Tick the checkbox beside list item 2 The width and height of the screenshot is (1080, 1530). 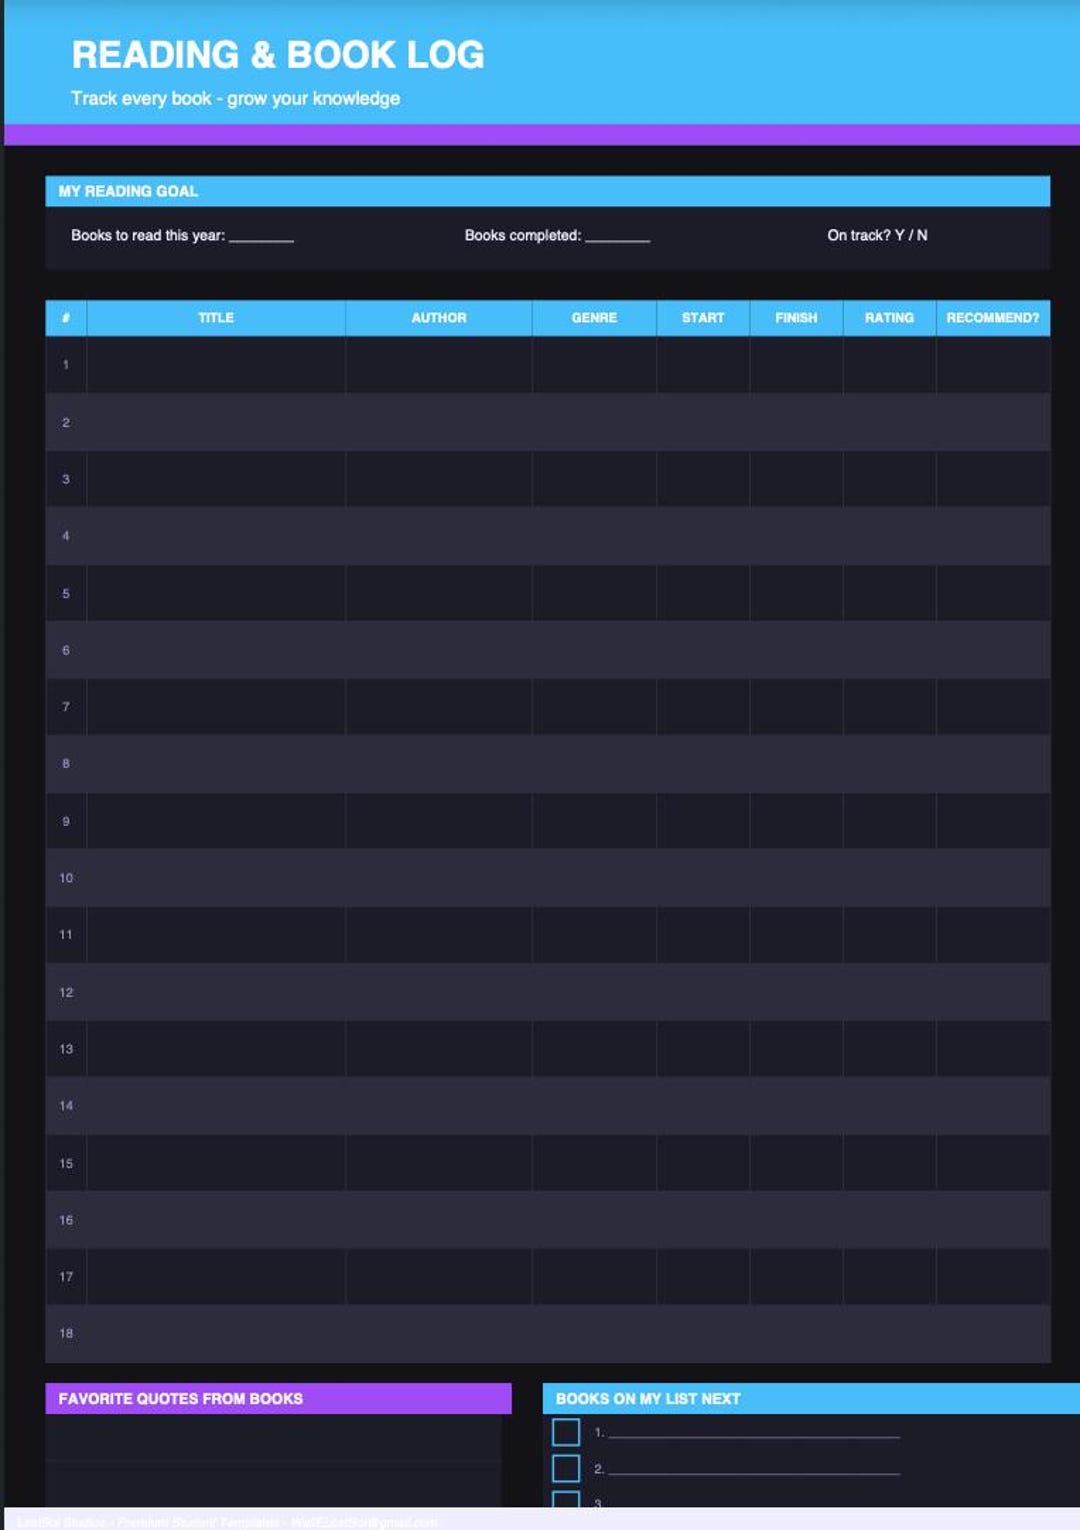(566, 1468)
